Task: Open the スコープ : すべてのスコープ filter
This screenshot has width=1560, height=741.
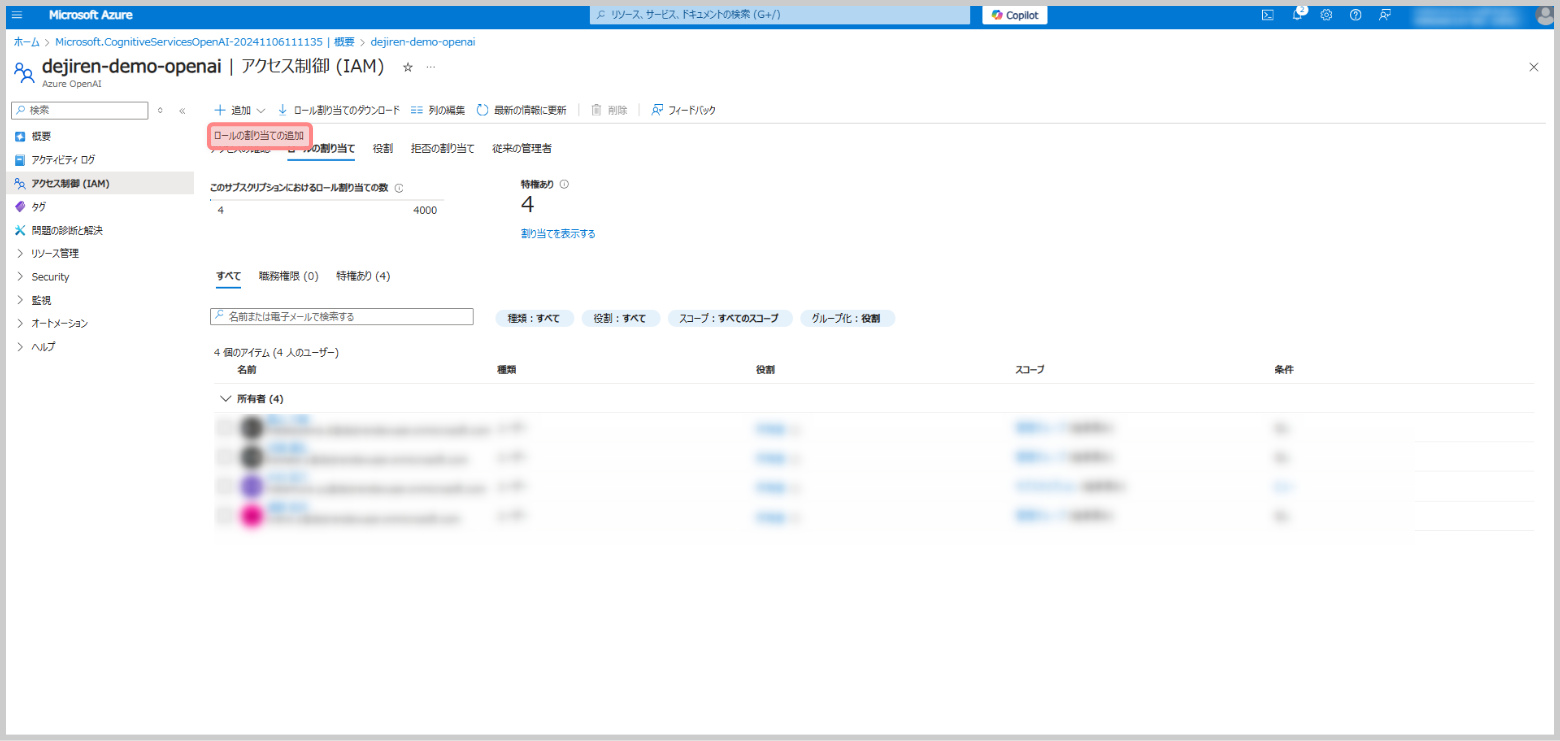Action: tap(730, 318)
